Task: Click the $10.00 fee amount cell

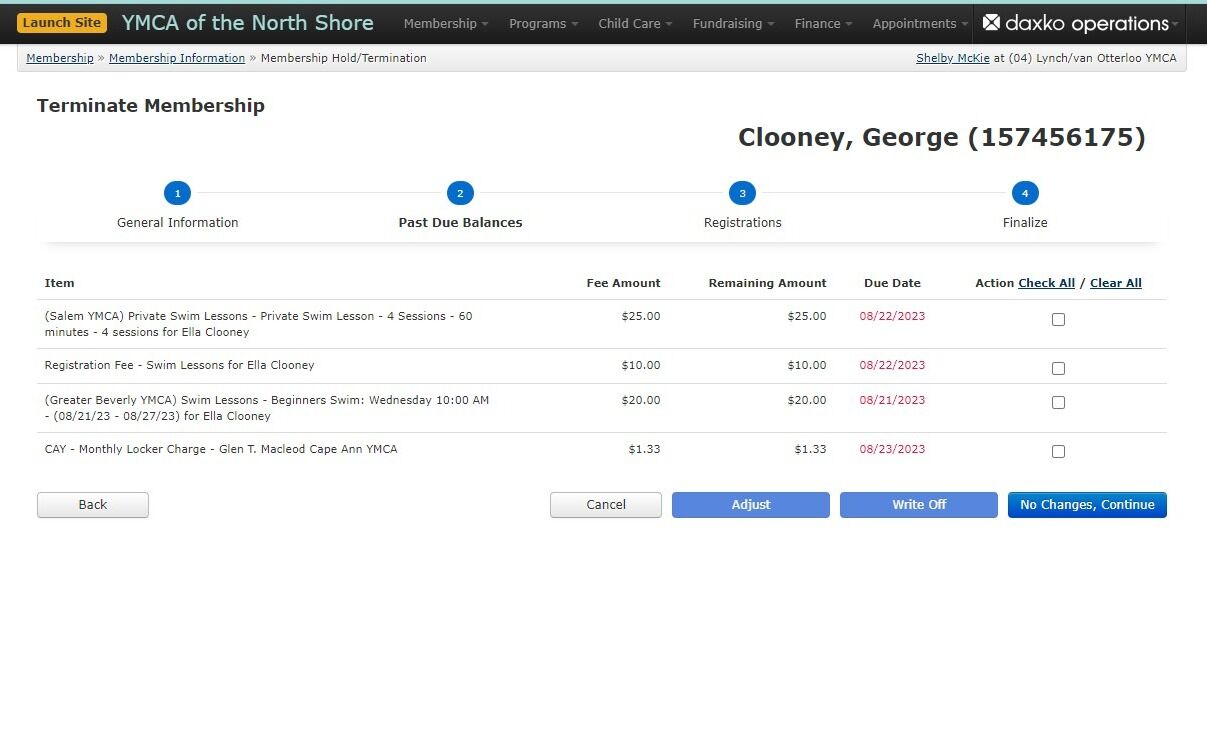Action: (x=641, y=365)
